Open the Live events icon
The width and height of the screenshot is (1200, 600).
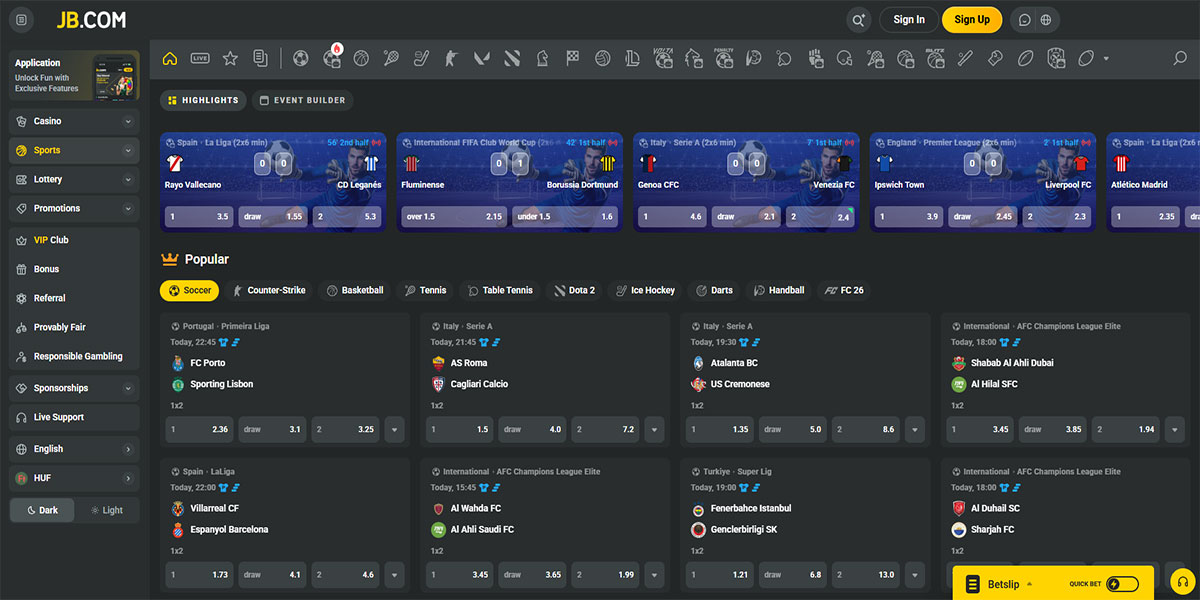pyautogui.click(x=200, y=59)
